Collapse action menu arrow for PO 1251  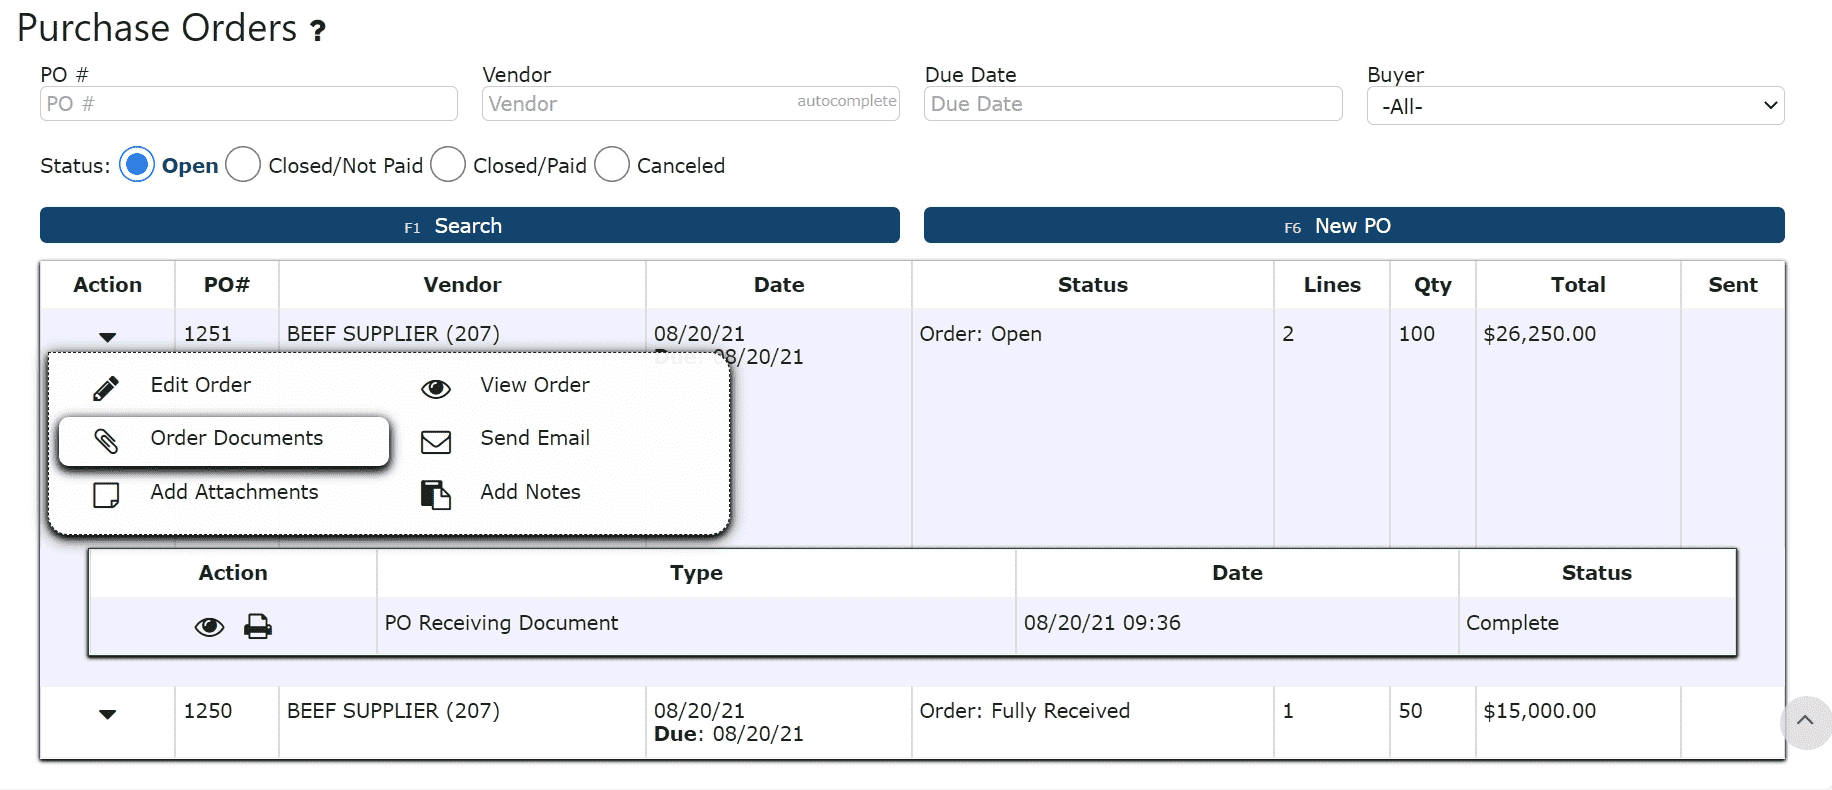coord(108,337)
